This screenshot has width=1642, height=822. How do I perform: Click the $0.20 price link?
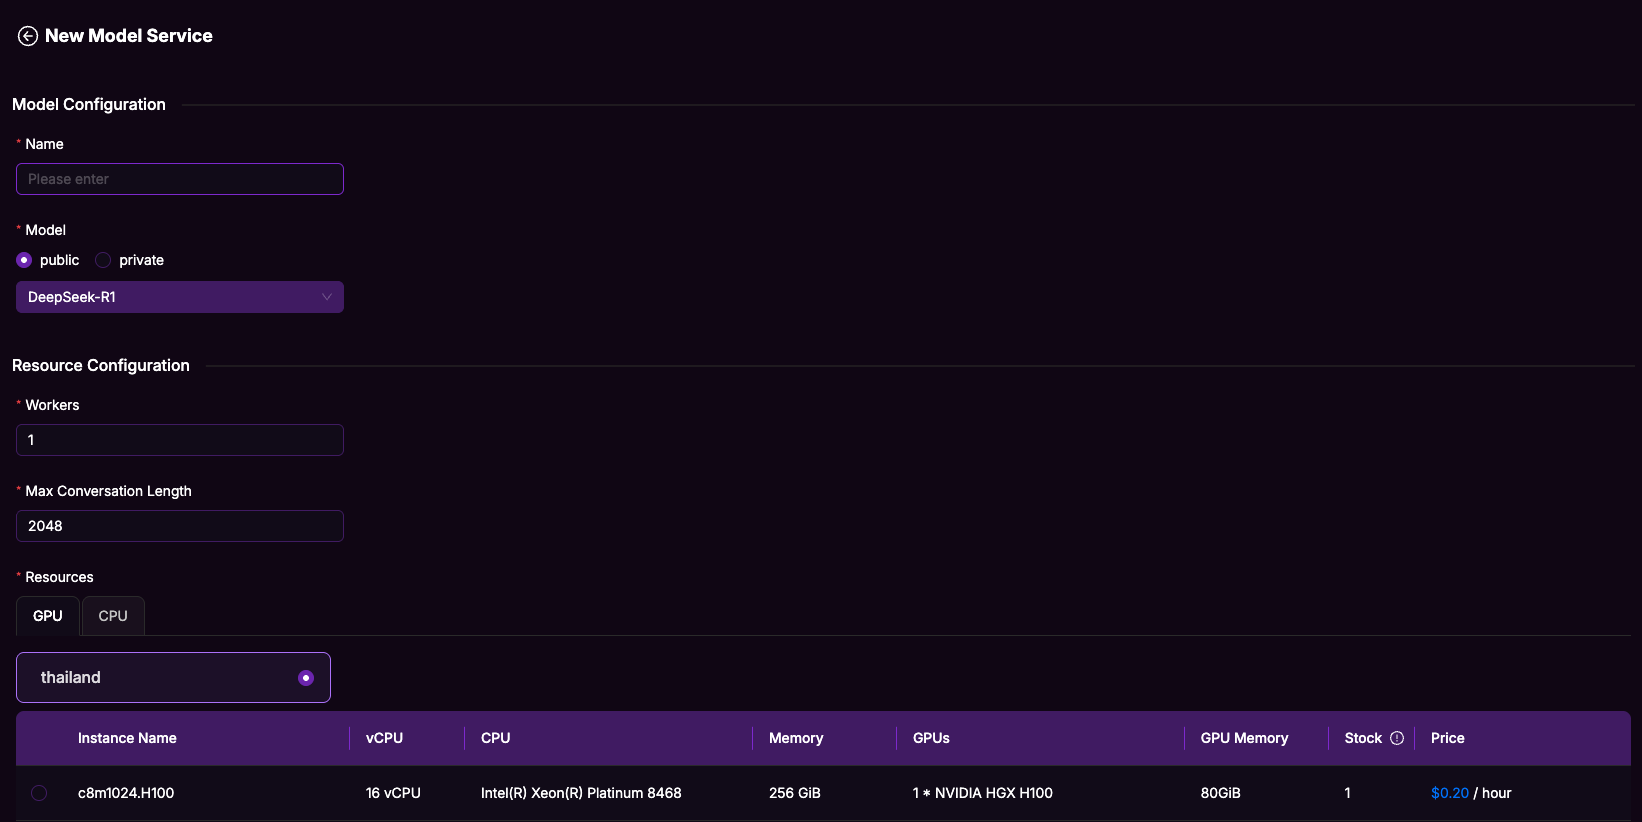tap(1449, 793)
